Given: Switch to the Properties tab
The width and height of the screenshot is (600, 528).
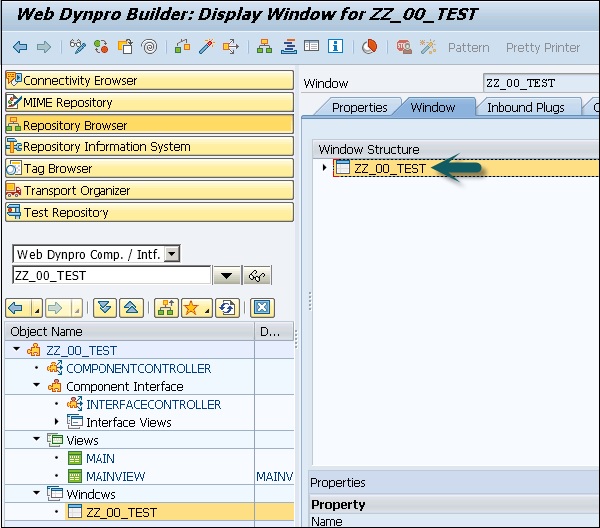Looking at the screenshot, I should [x=359, y=107].
